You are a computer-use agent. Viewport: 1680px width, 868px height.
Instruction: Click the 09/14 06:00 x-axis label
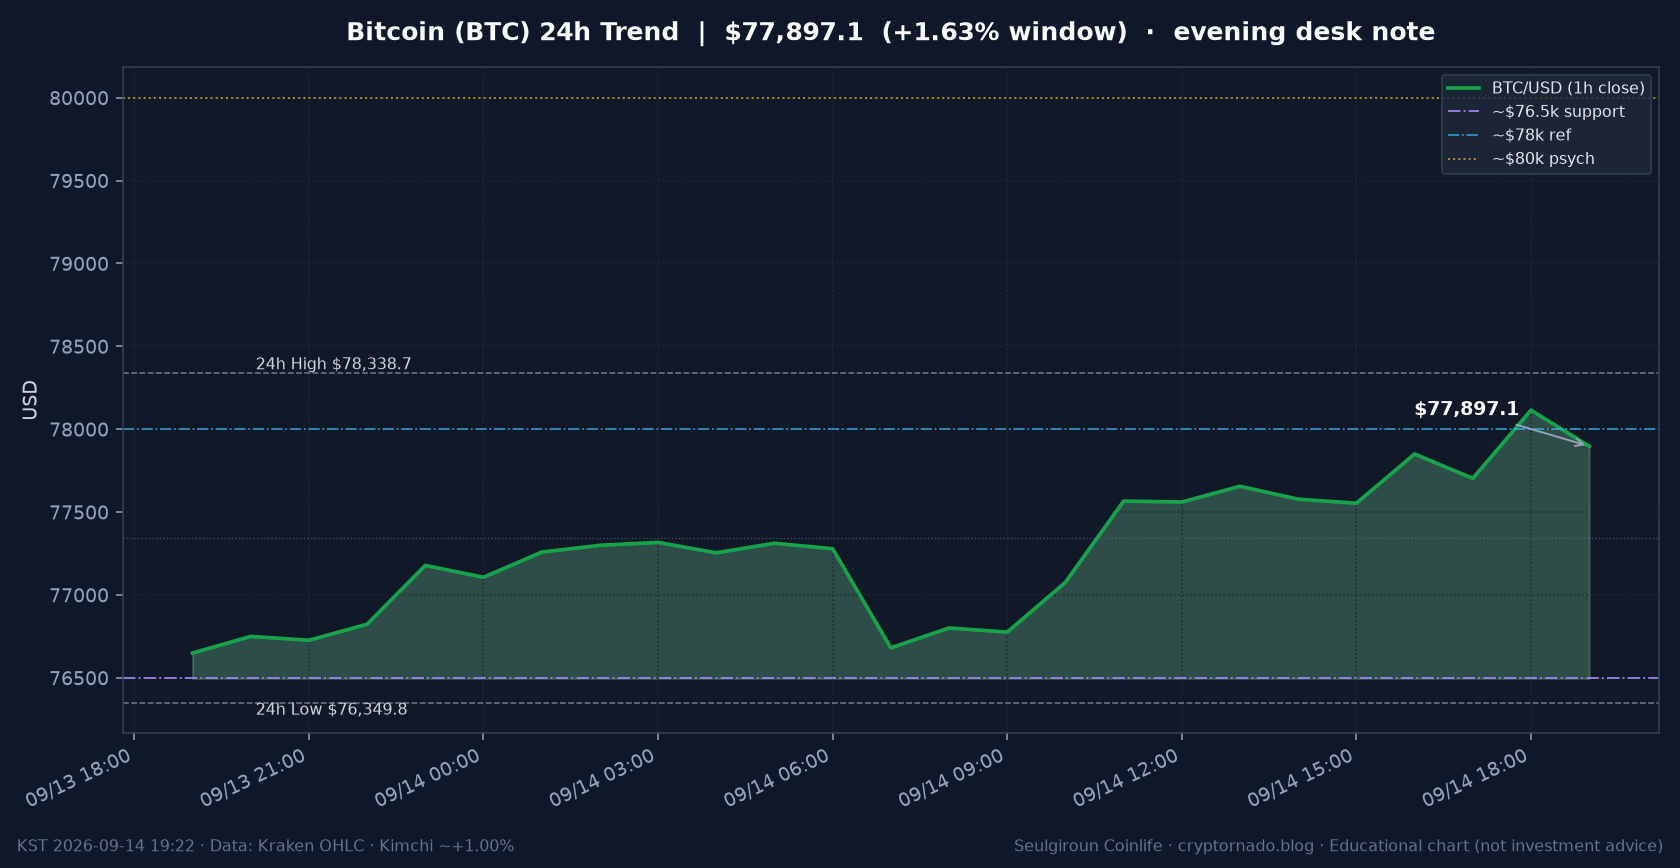777,778
